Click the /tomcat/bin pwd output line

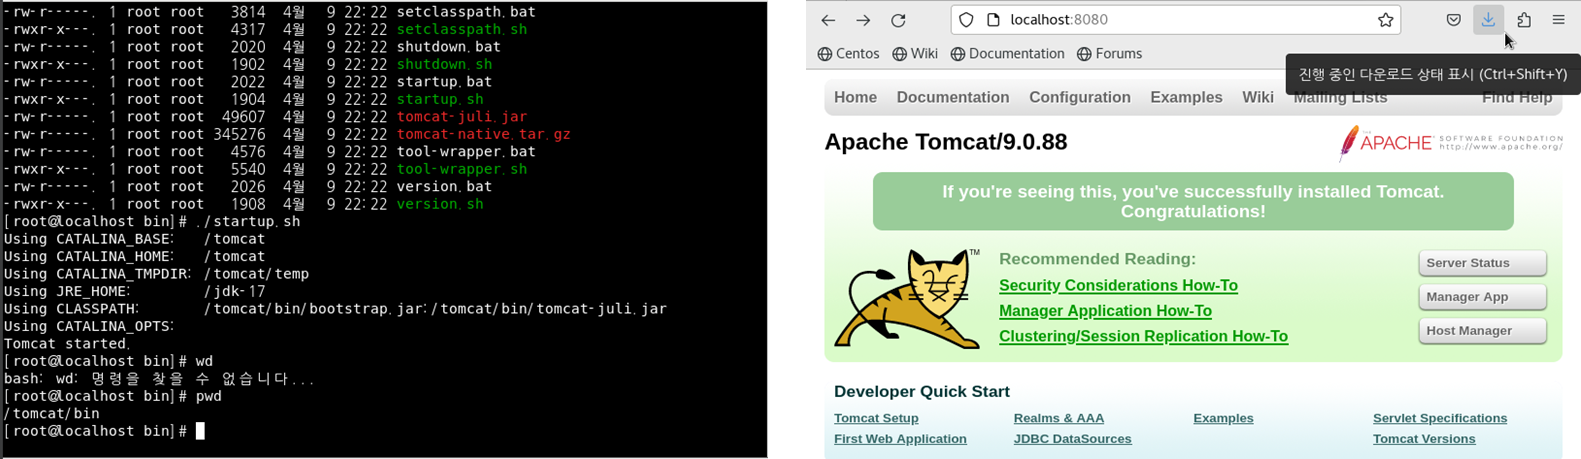(x=51, y=414)
